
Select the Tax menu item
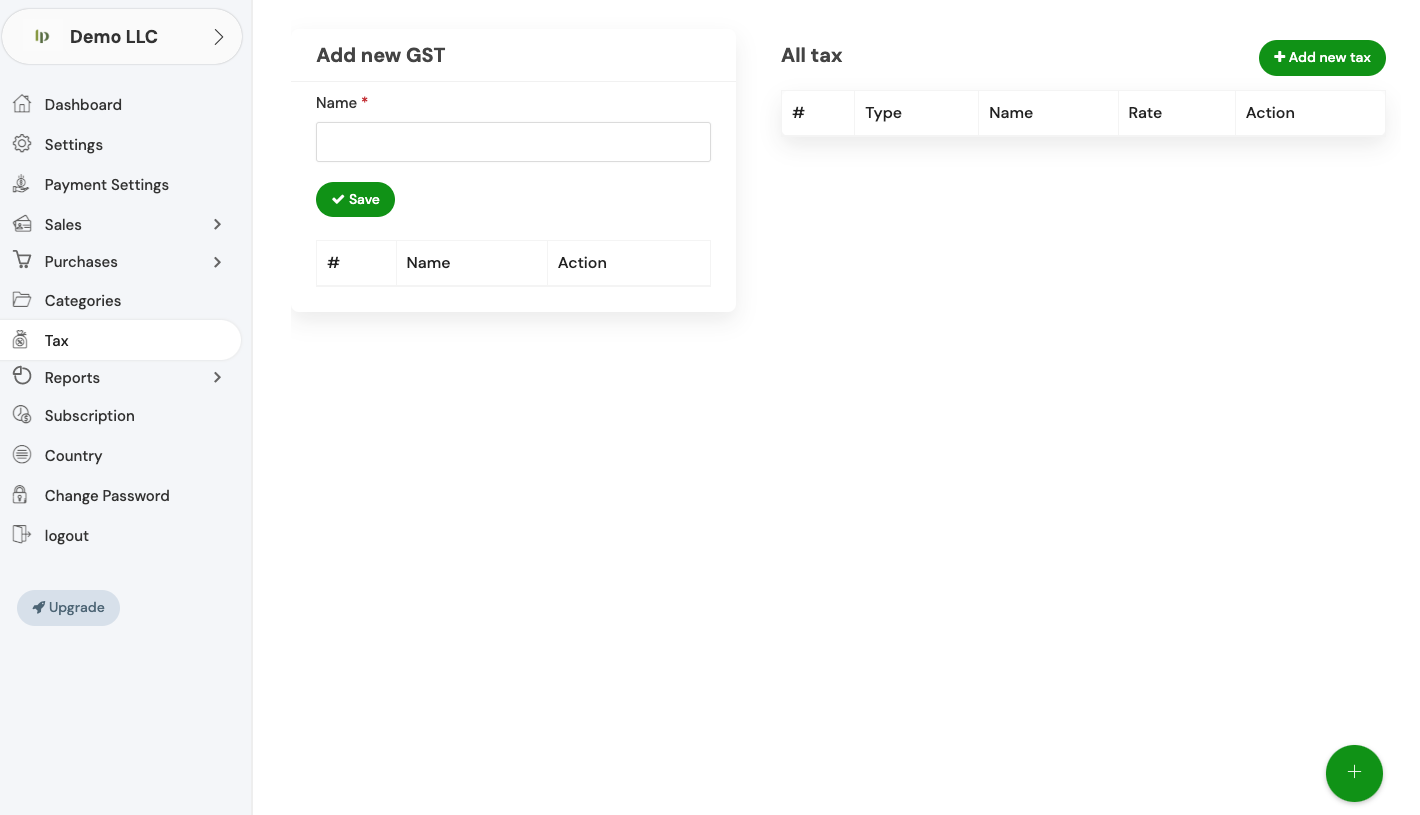[57, 341]
